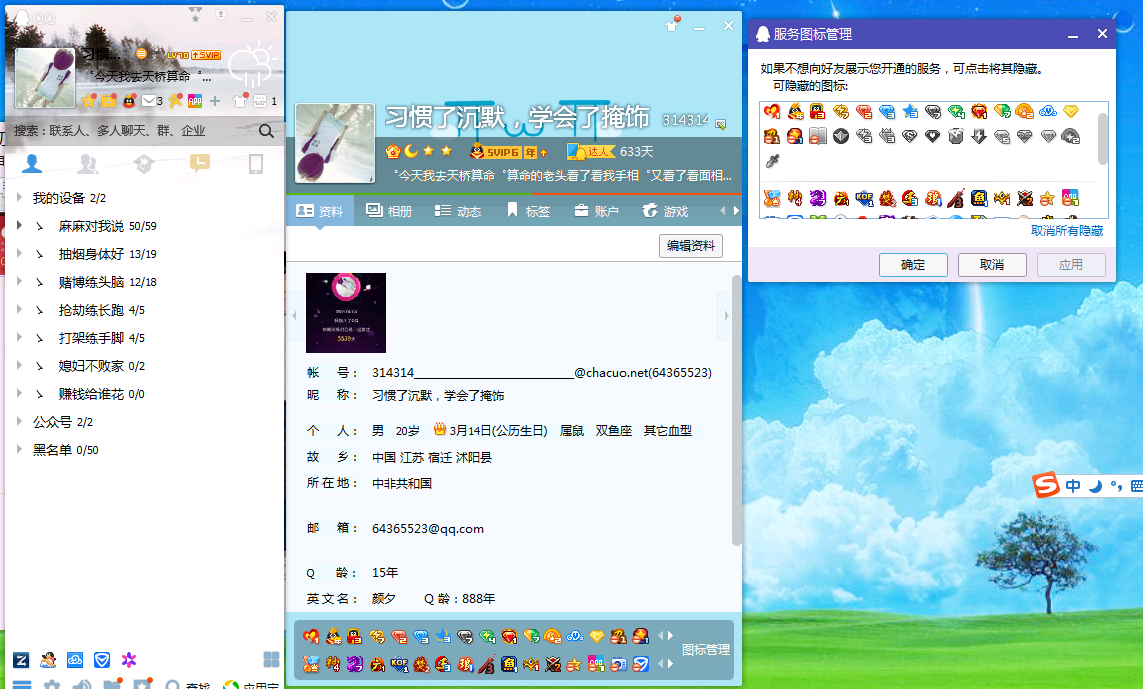The width and height of the screenshot is (1143, 689).
Task: Click the weather cloud icon in QQ panel
Action: coord(251,66)
